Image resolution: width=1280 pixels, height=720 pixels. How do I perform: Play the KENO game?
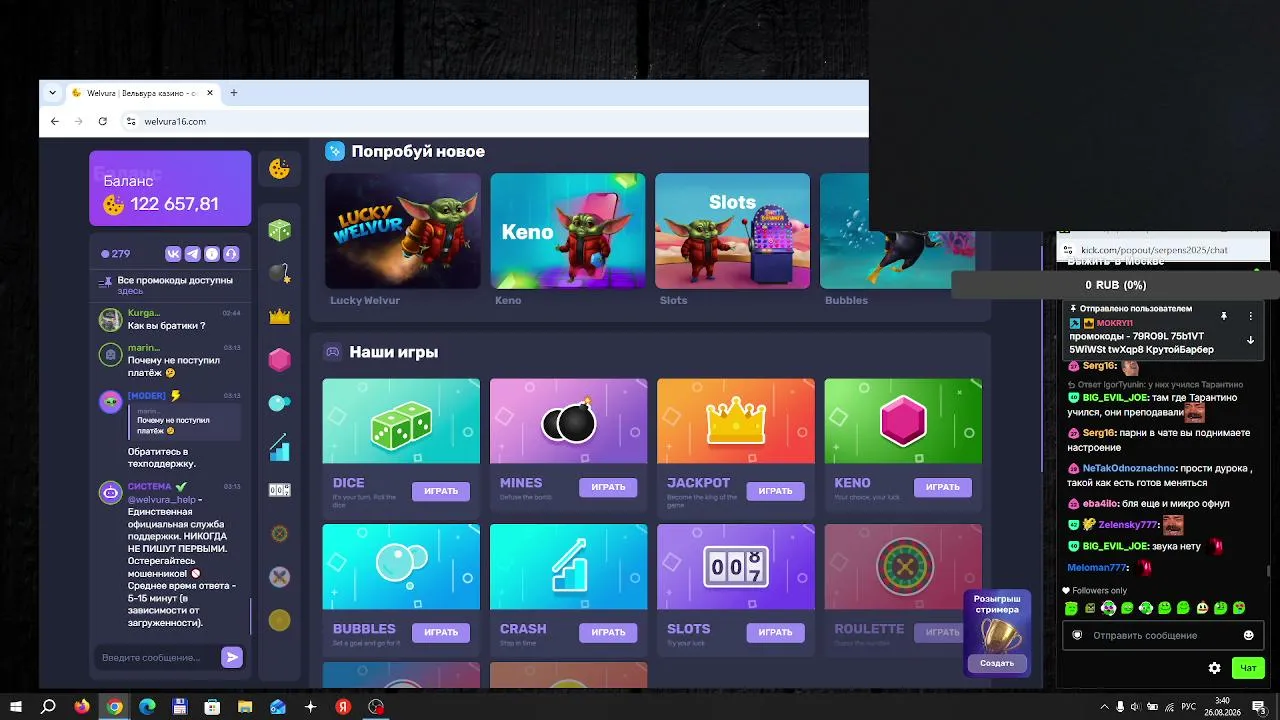[x=943, y=487]
